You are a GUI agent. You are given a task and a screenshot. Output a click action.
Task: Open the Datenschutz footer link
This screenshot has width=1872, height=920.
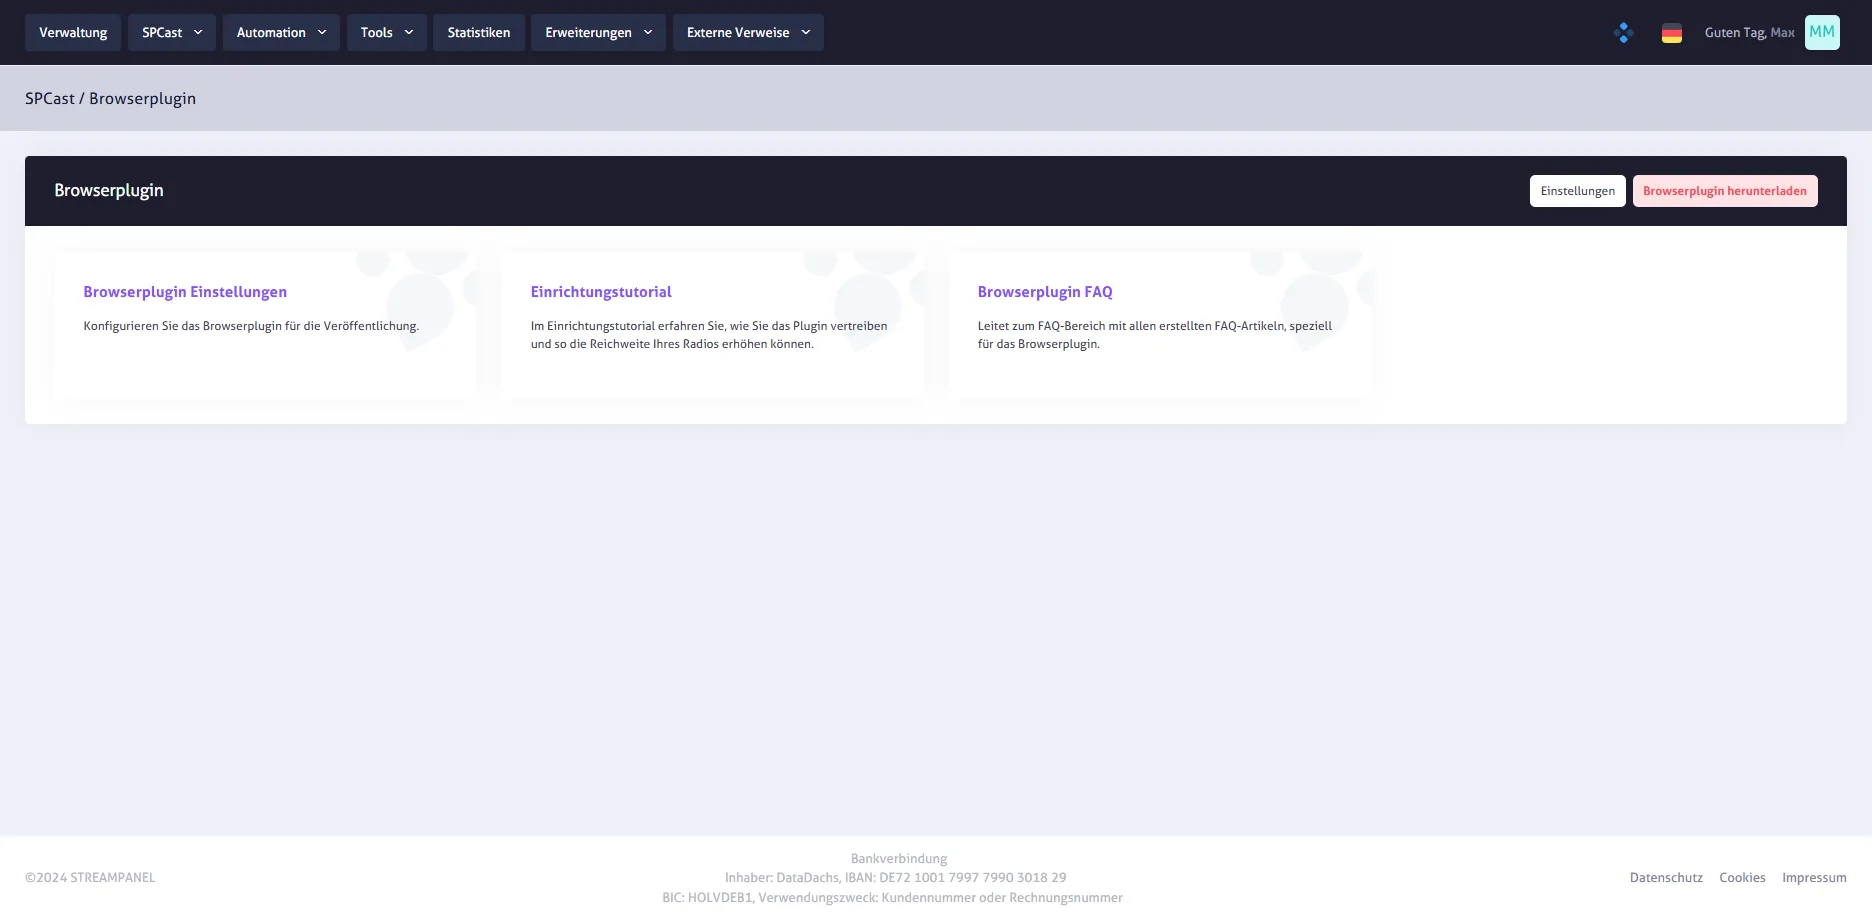(x=1666, y=878)
